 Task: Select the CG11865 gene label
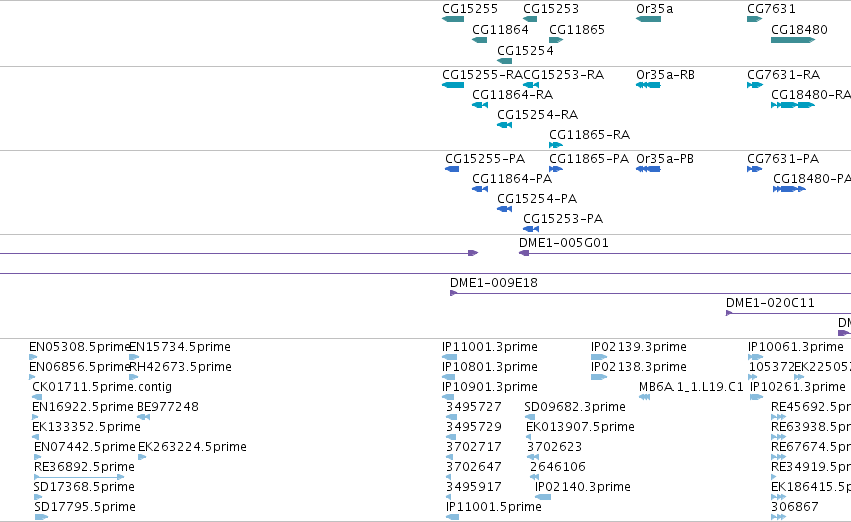[576, 30]
